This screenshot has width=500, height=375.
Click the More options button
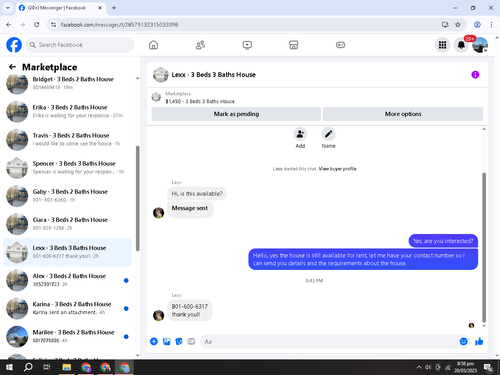(x=403, y=114)
